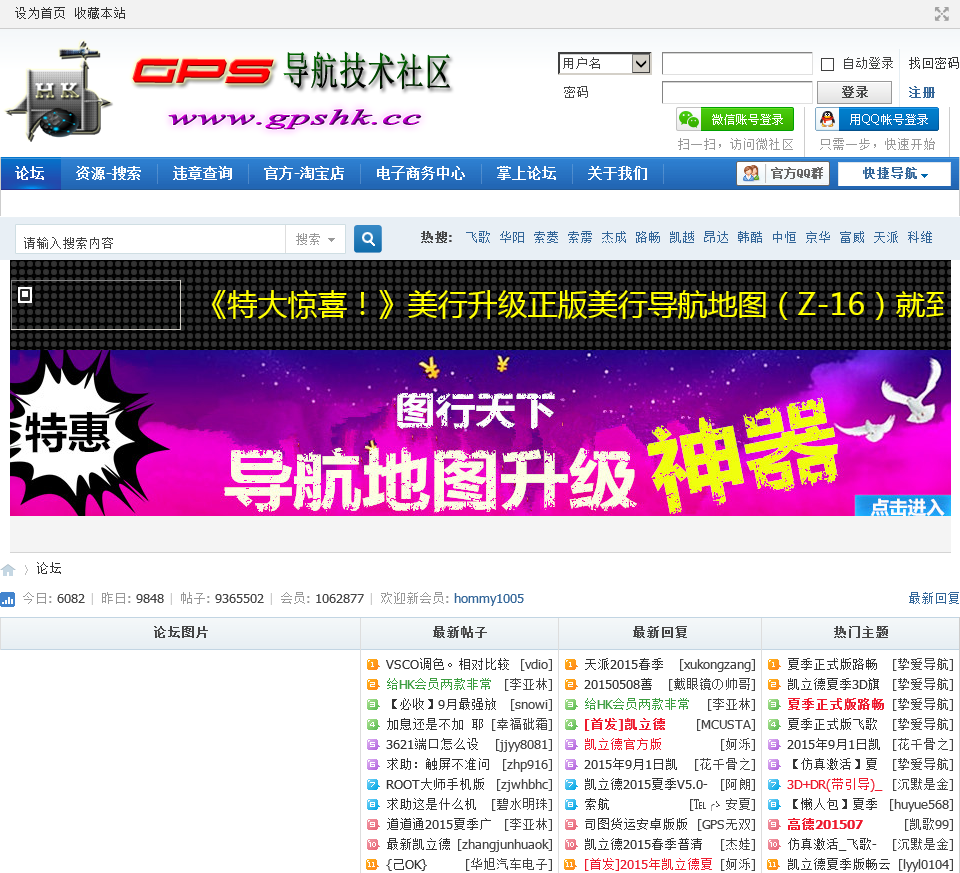Click the QQ penguin login icon
This screenshot has height=873, width=960.
tap(827, 119)
